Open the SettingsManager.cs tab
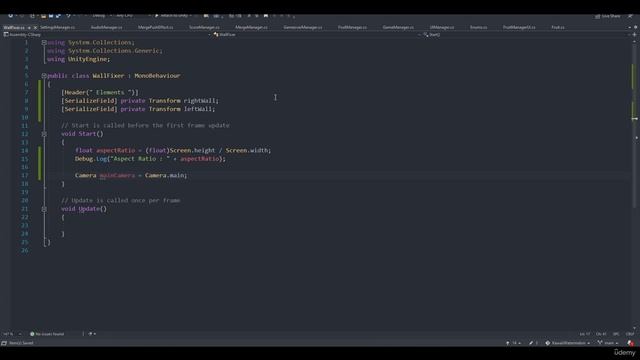This screenshot has width=640, height=360. tap(58, 27)
